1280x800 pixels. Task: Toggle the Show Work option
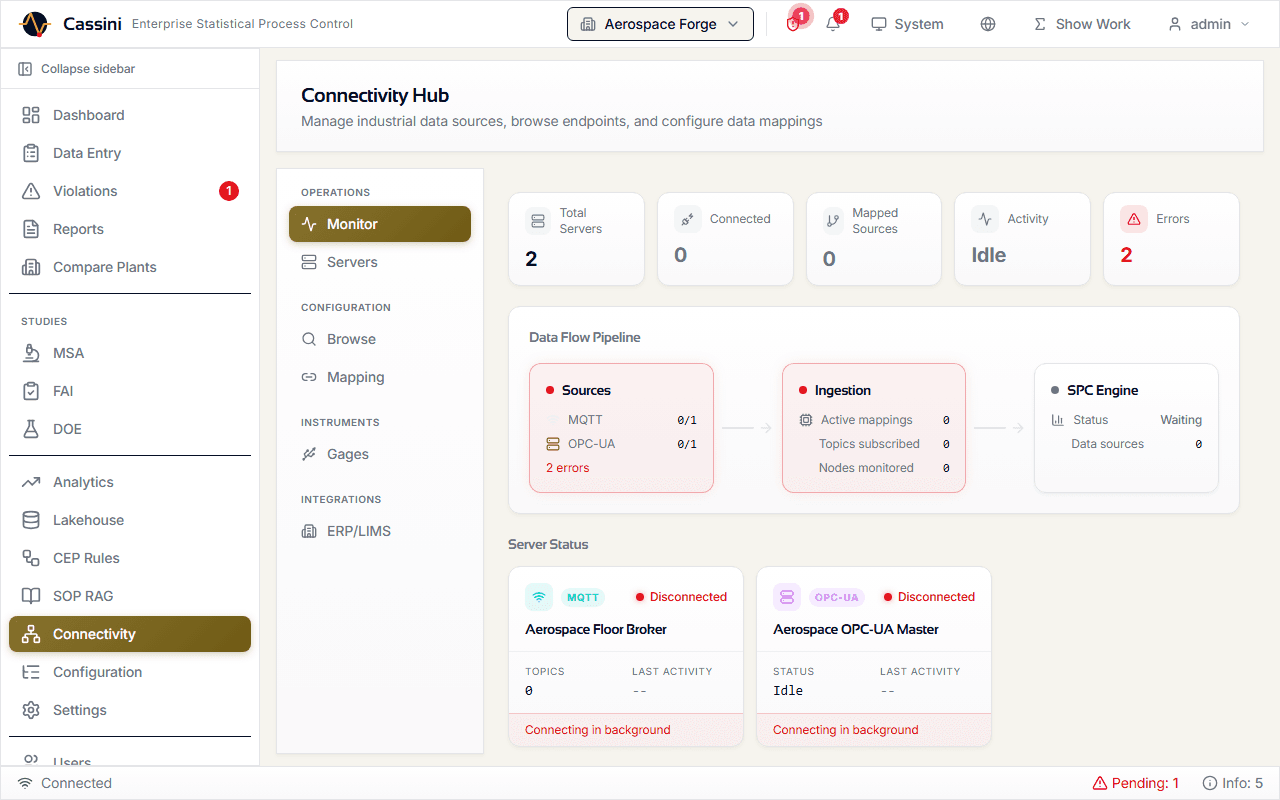[x=1081, y=24]
